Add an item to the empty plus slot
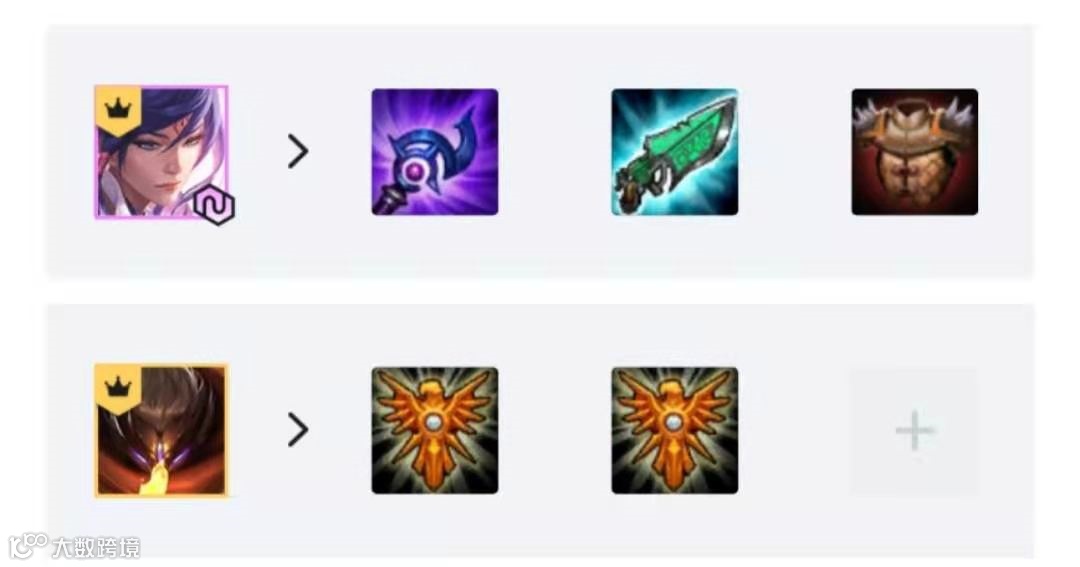 [914, 431]
